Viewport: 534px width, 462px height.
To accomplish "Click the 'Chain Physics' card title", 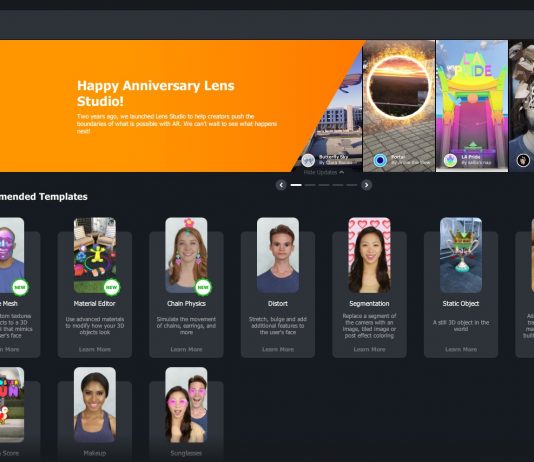I will click(186, 303).
